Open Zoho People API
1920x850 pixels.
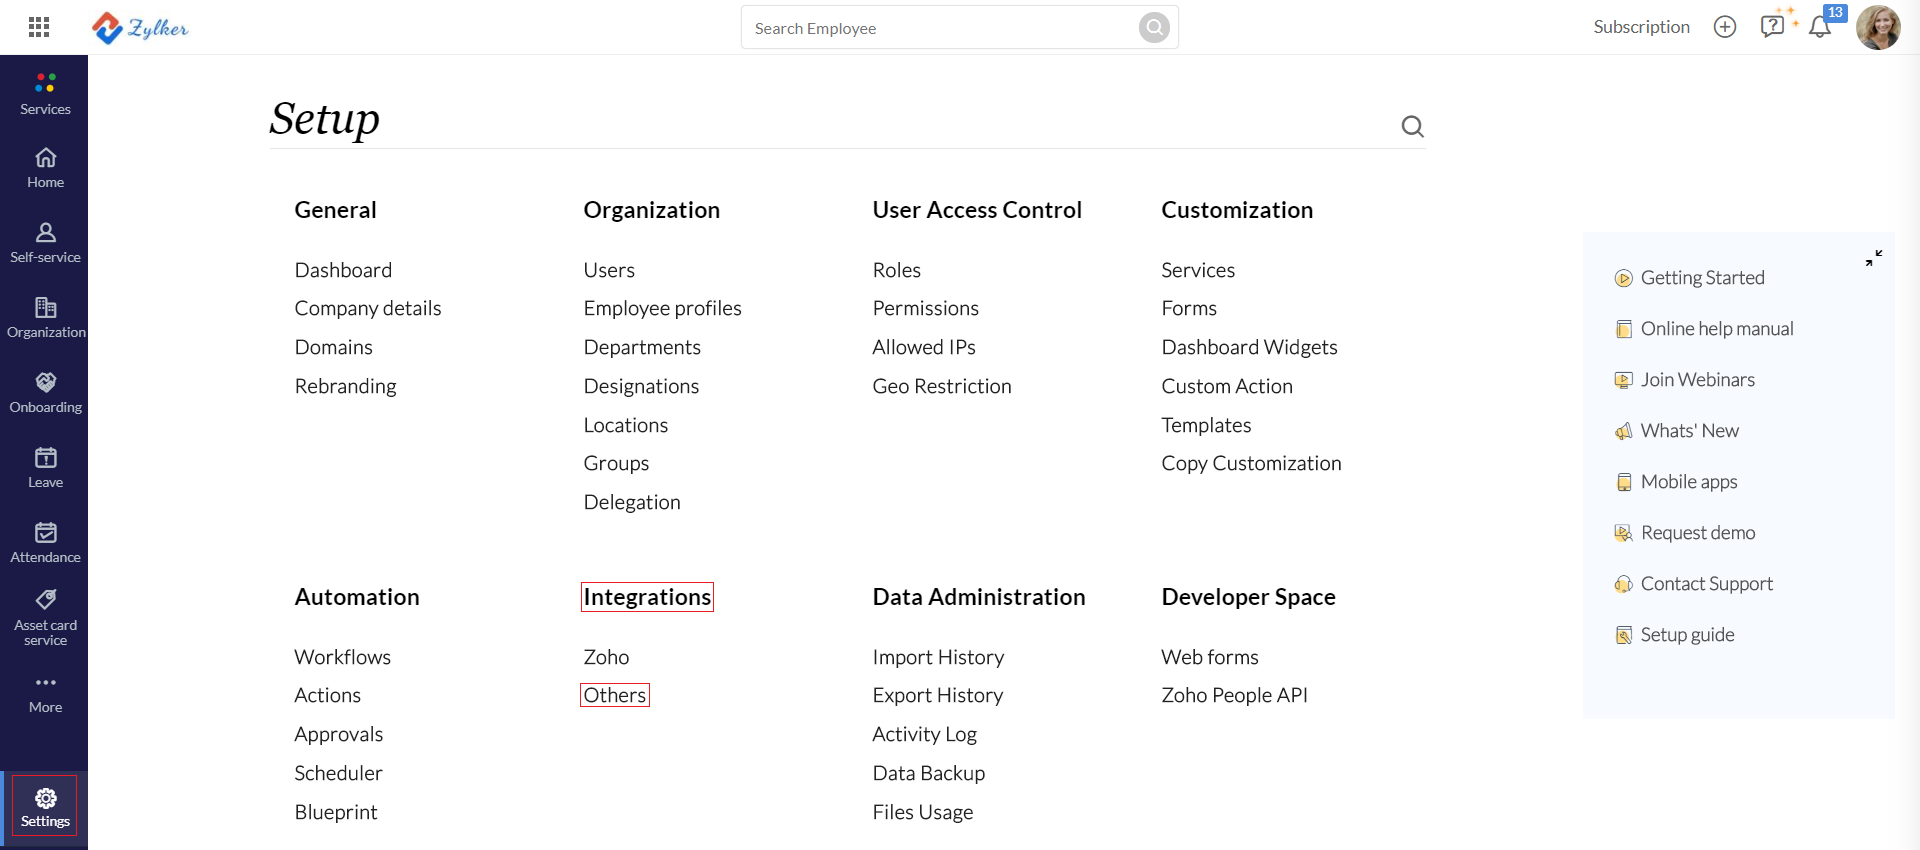[x=1234, y=695]
